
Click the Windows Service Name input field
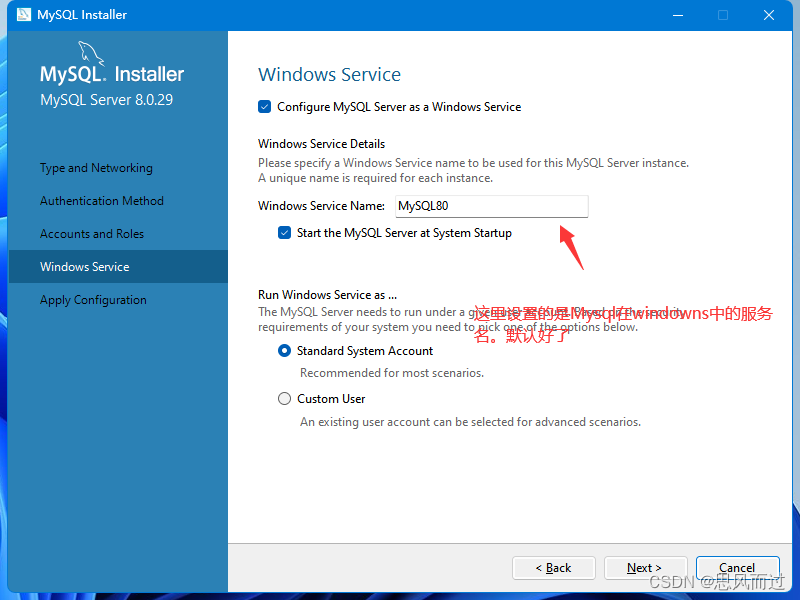(492, 206)
